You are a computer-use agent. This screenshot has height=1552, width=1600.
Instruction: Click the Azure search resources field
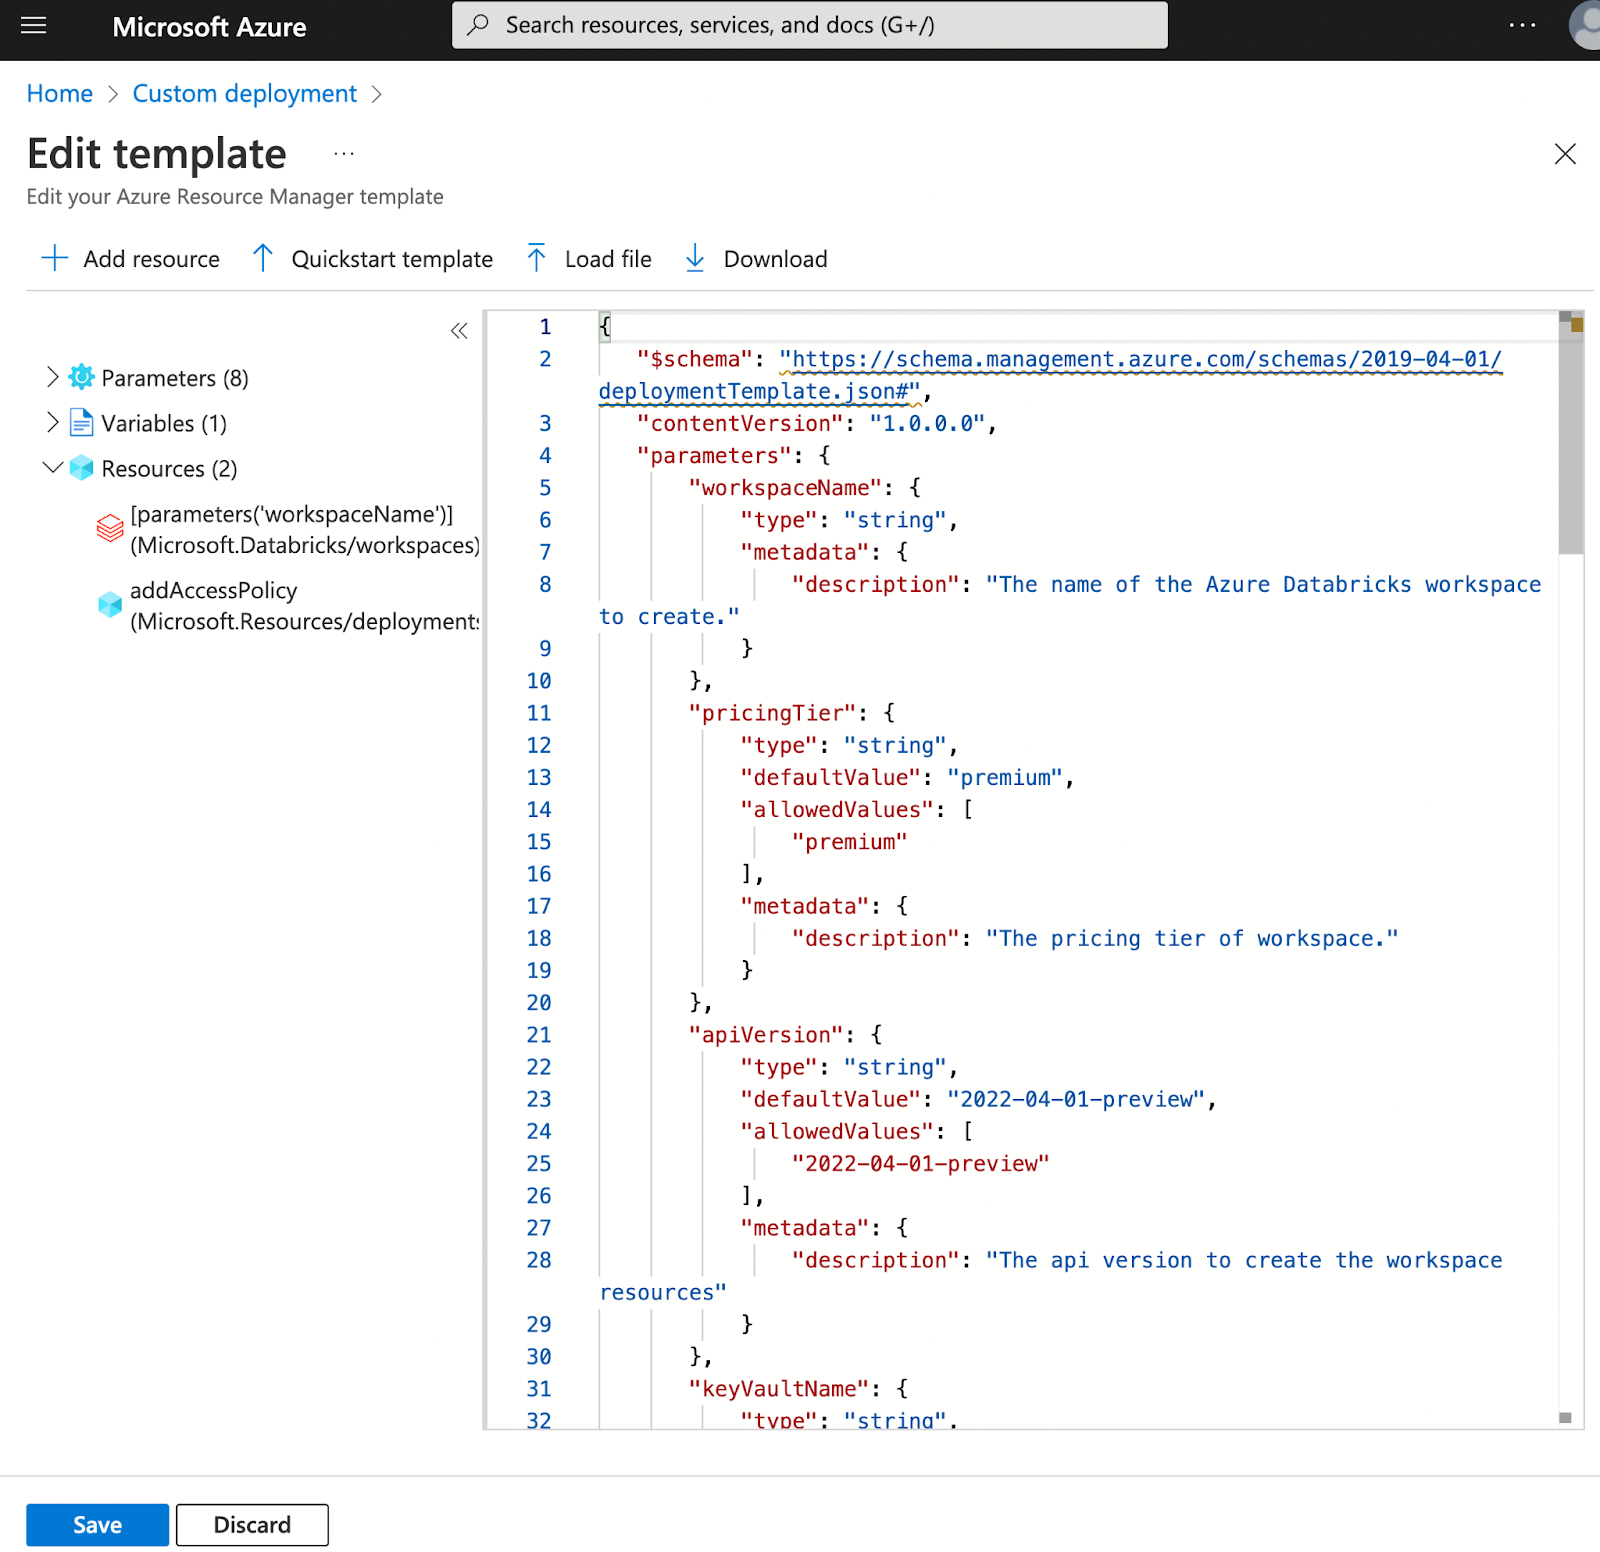(810, 26)
